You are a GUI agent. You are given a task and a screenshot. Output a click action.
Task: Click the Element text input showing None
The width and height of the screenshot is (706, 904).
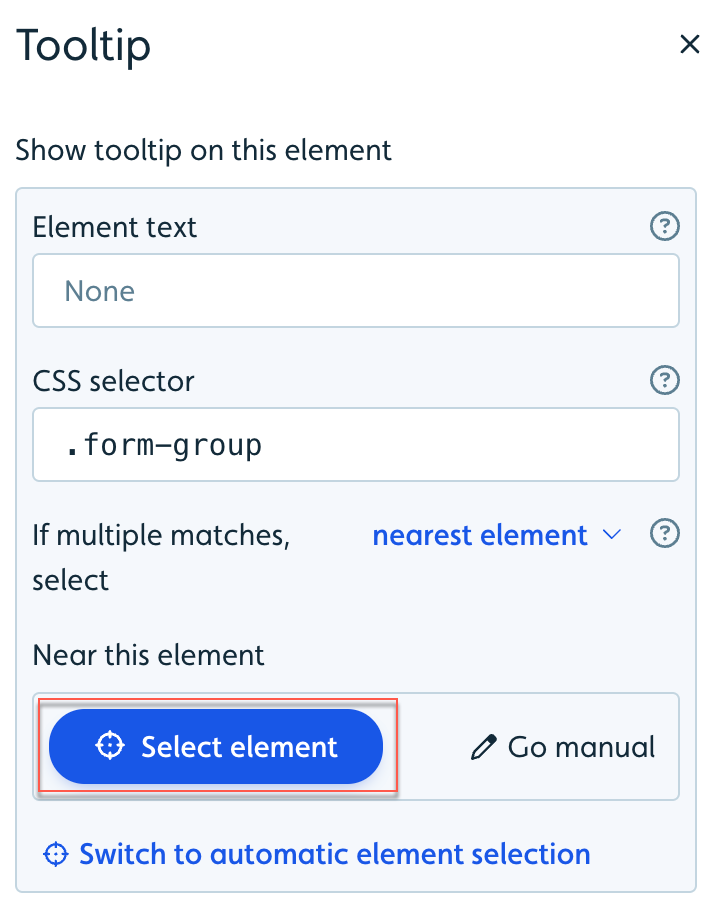pyautogui.click(x=356, y=291)
